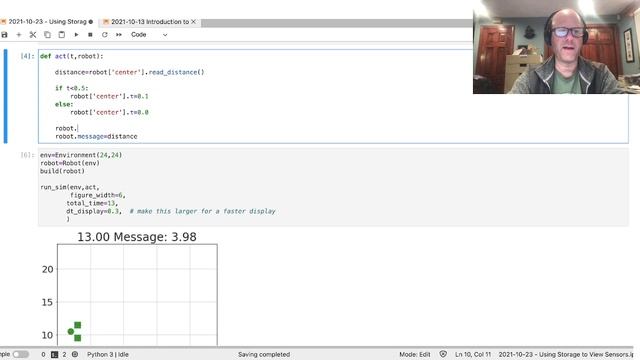Viewport: 640px width, 360px height.
Task: Save the notebook with the floppy disk icon
Action: [4, 35]
